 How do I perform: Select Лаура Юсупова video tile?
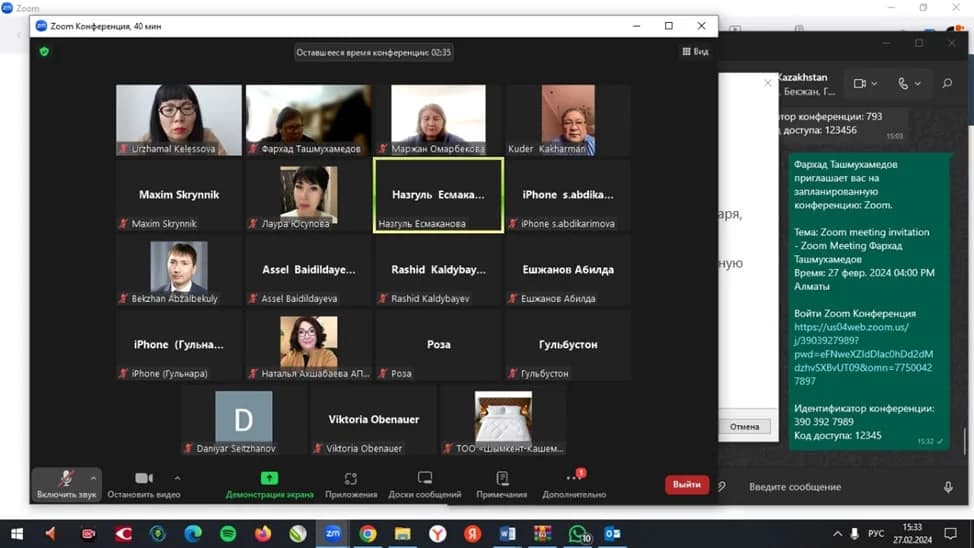point(309,195)
